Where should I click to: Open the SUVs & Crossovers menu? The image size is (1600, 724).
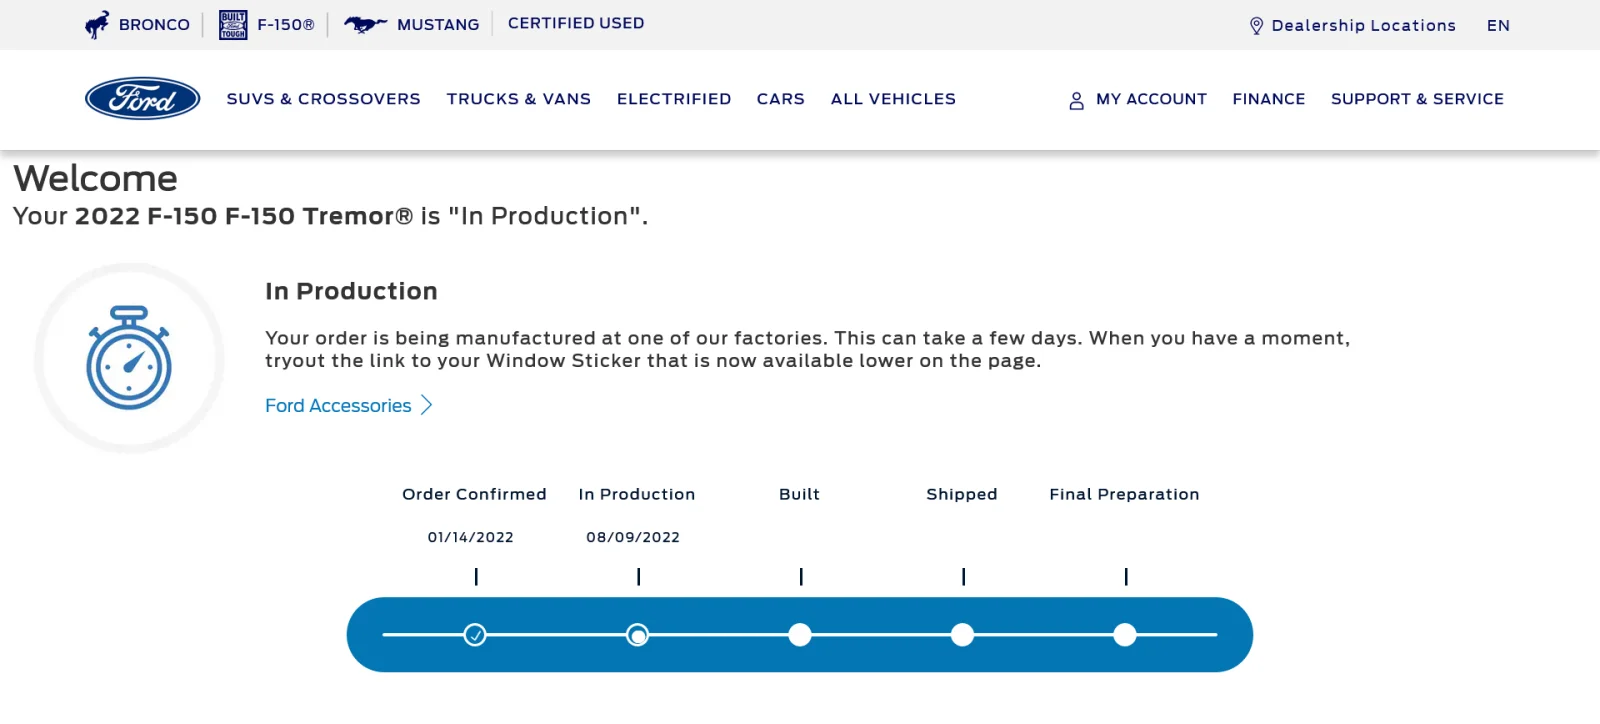(x=323, y=99)
